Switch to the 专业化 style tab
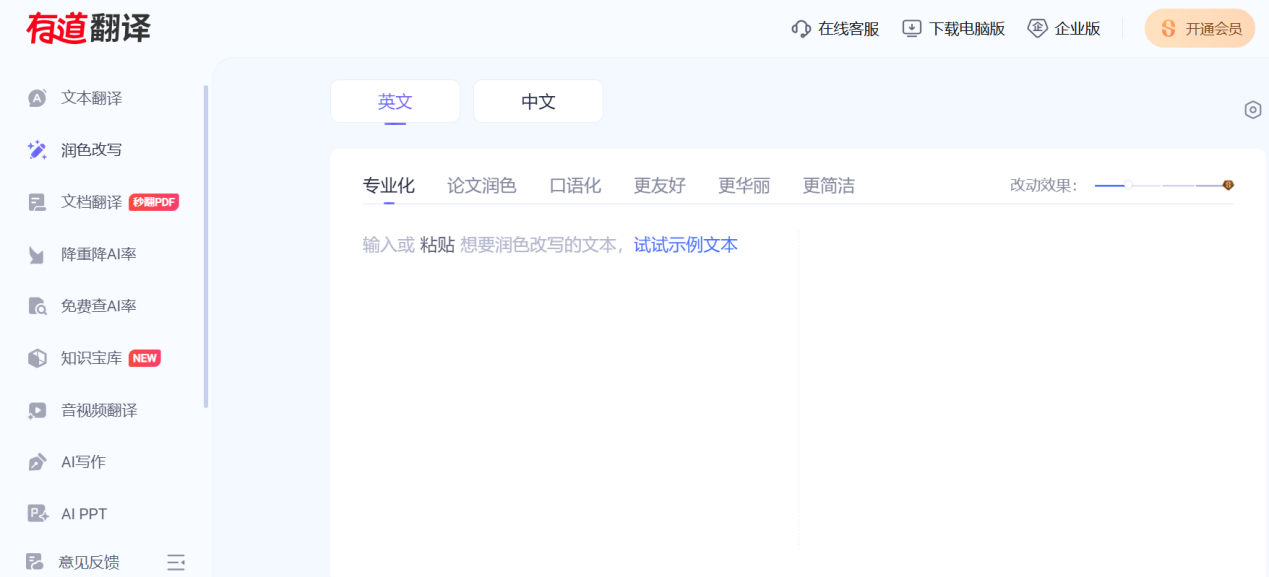1269x577 pixels. [x=389, y=185]
